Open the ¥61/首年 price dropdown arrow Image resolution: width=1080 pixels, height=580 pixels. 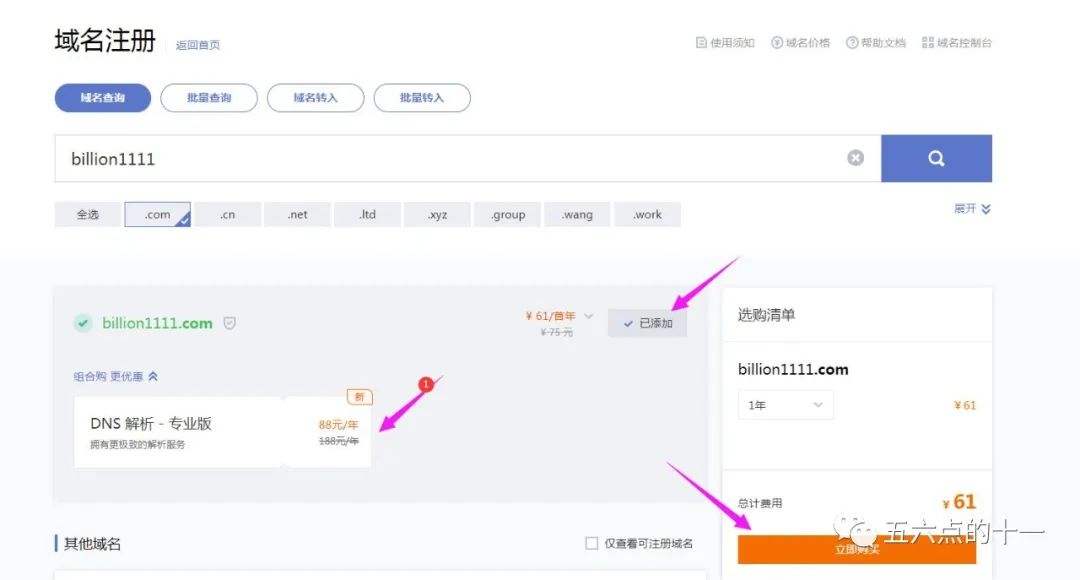click(589, 316)
